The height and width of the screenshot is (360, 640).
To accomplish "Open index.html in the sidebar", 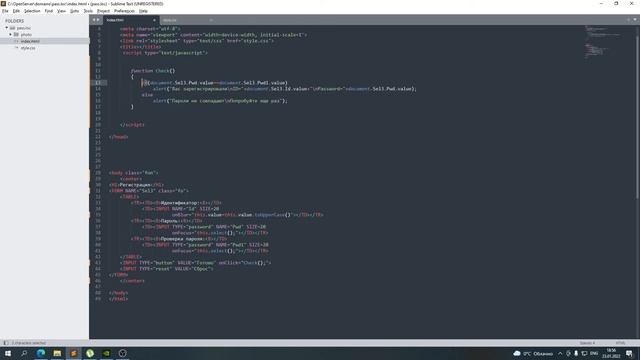I will tap(30, 41).
